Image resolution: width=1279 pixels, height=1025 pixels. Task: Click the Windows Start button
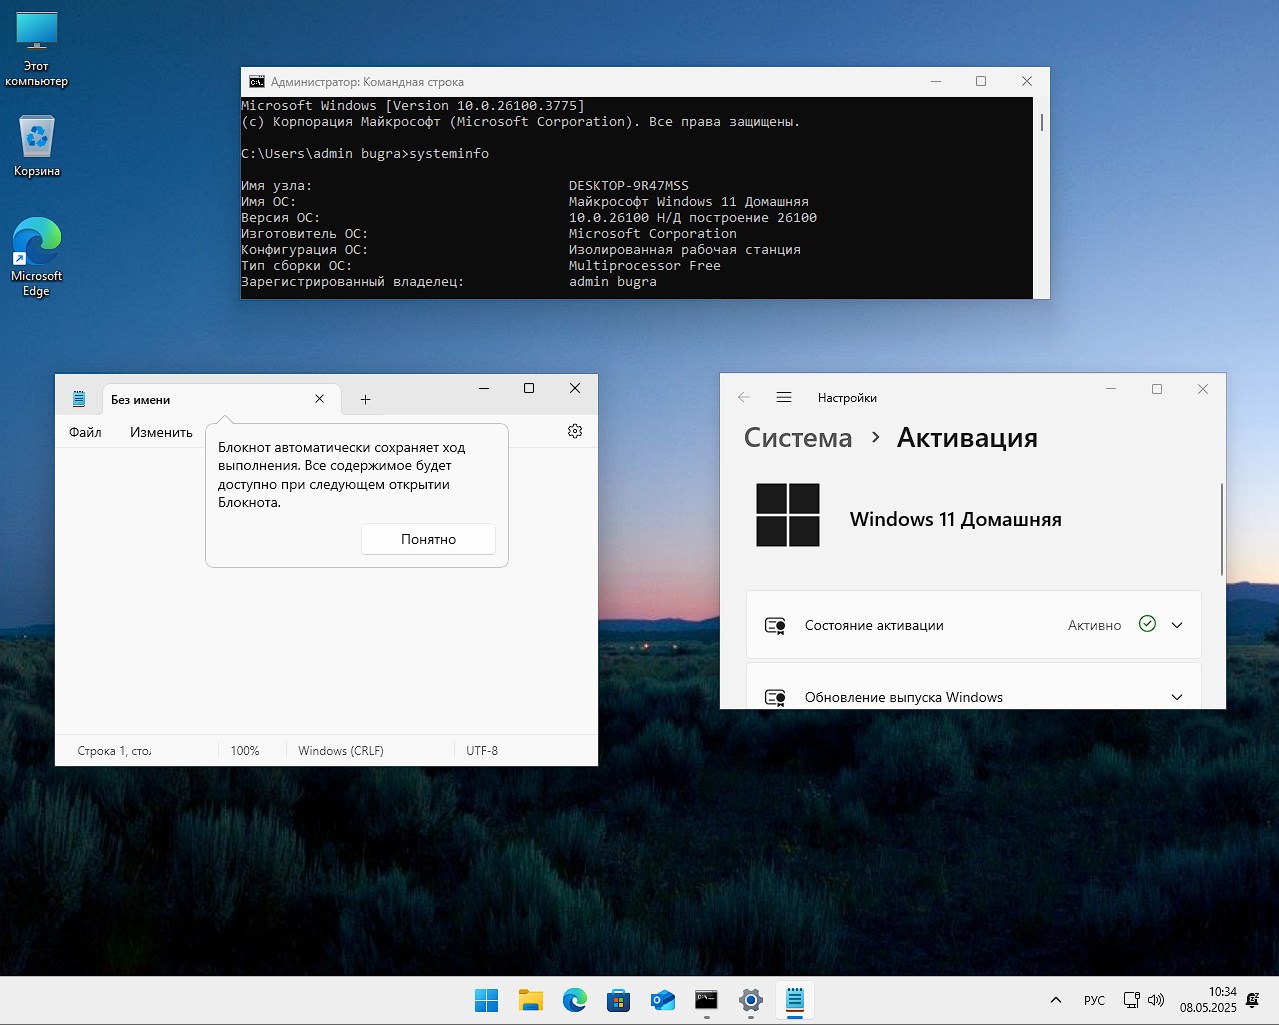click(487, 1000)
